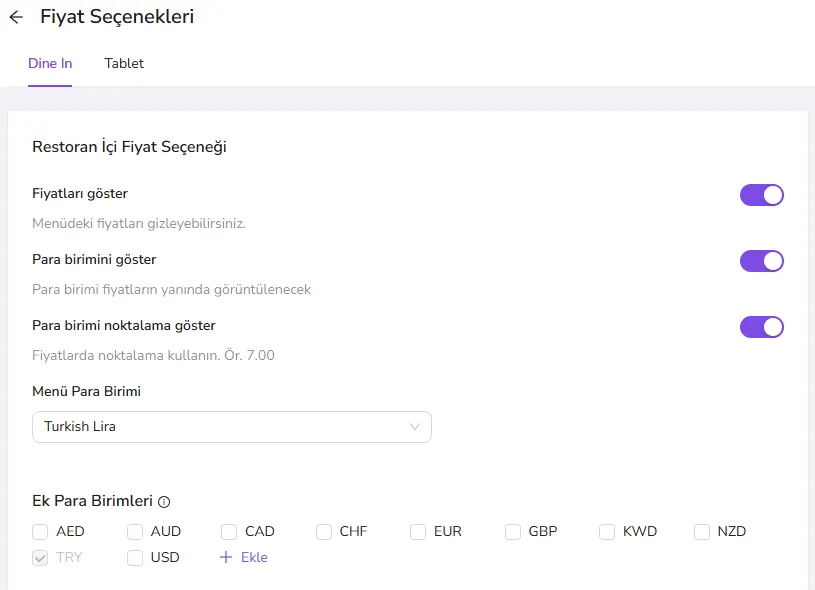The width and height of the screenshot is (815, 590).
Task: Open info icon next to Ek Para Birimleri
Action: pos(164,502)
